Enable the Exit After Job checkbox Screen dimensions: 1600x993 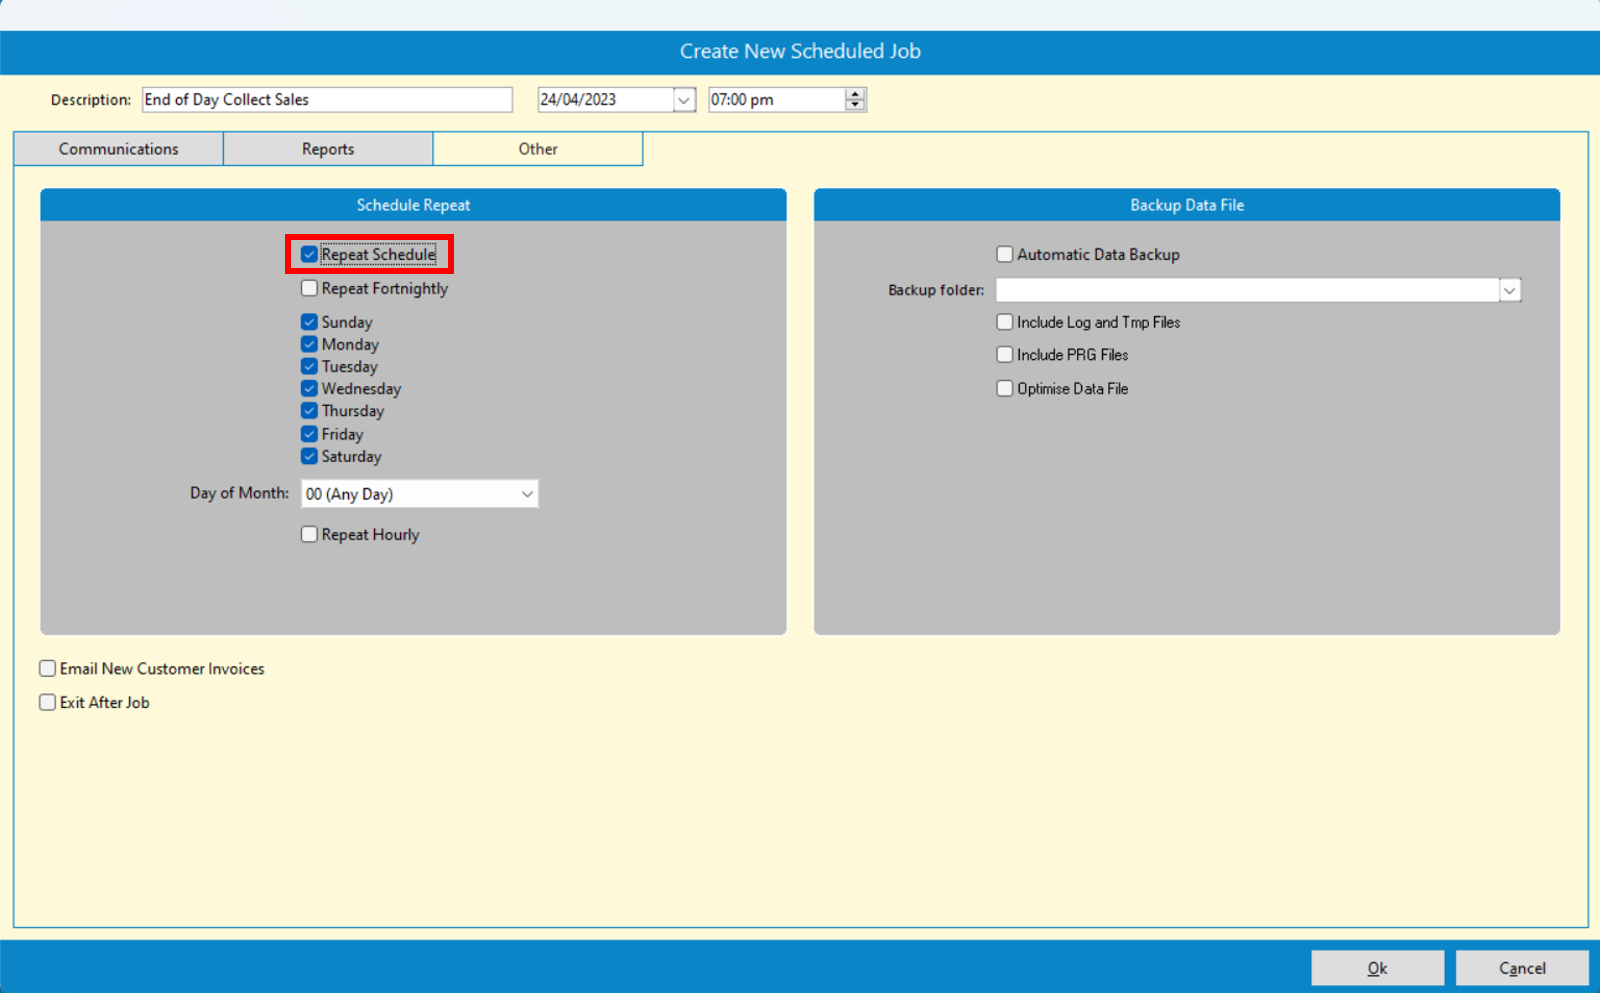[x=48, y=703]
